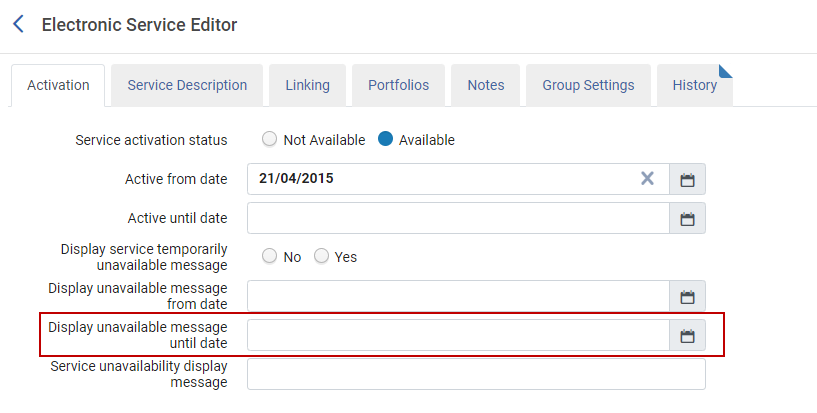Go to the Linking tab
817x413 pixels.
tap(307, 85)
